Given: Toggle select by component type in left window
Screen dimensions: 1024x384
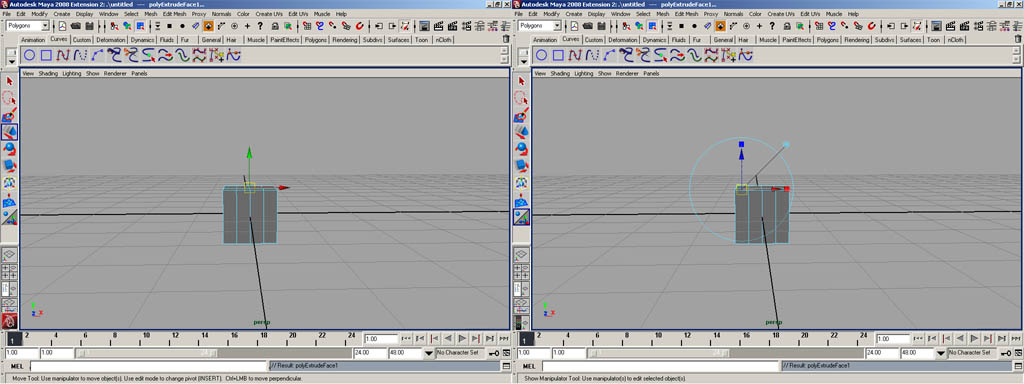Looking at the screenshot, I should click(x=140, y=26).
